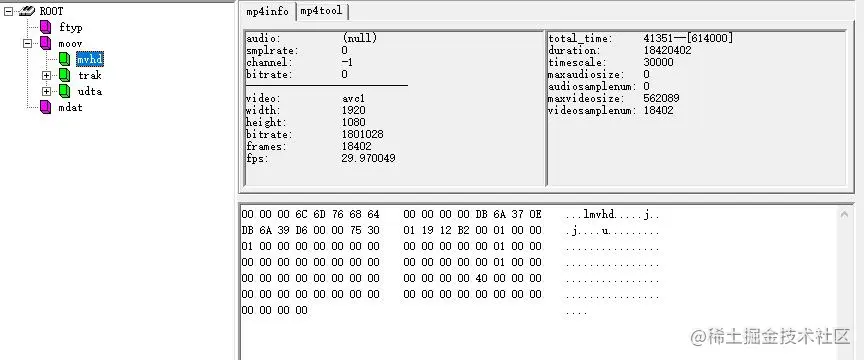Image resolution: width=864 pixels, height=360 pixels.
Task: Click the ASCII text ...lmvhd.....j..
Action: (612, 214)
